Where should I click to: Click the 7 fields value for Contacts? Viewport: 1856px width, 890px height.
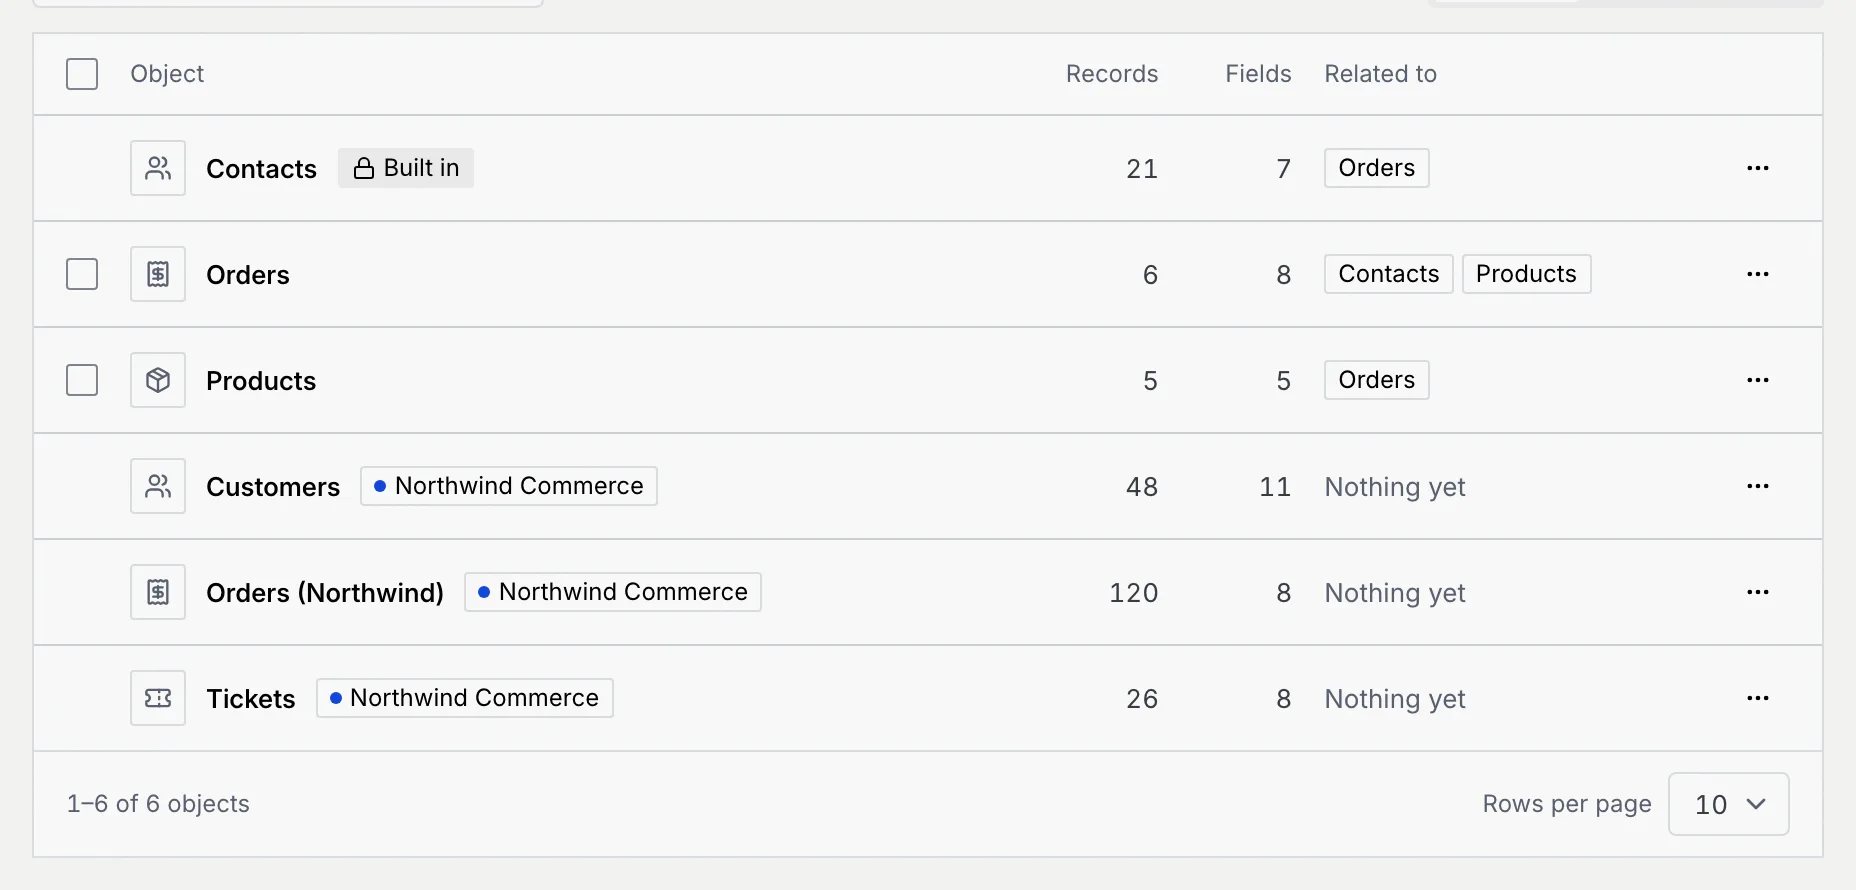point(1284,169)
